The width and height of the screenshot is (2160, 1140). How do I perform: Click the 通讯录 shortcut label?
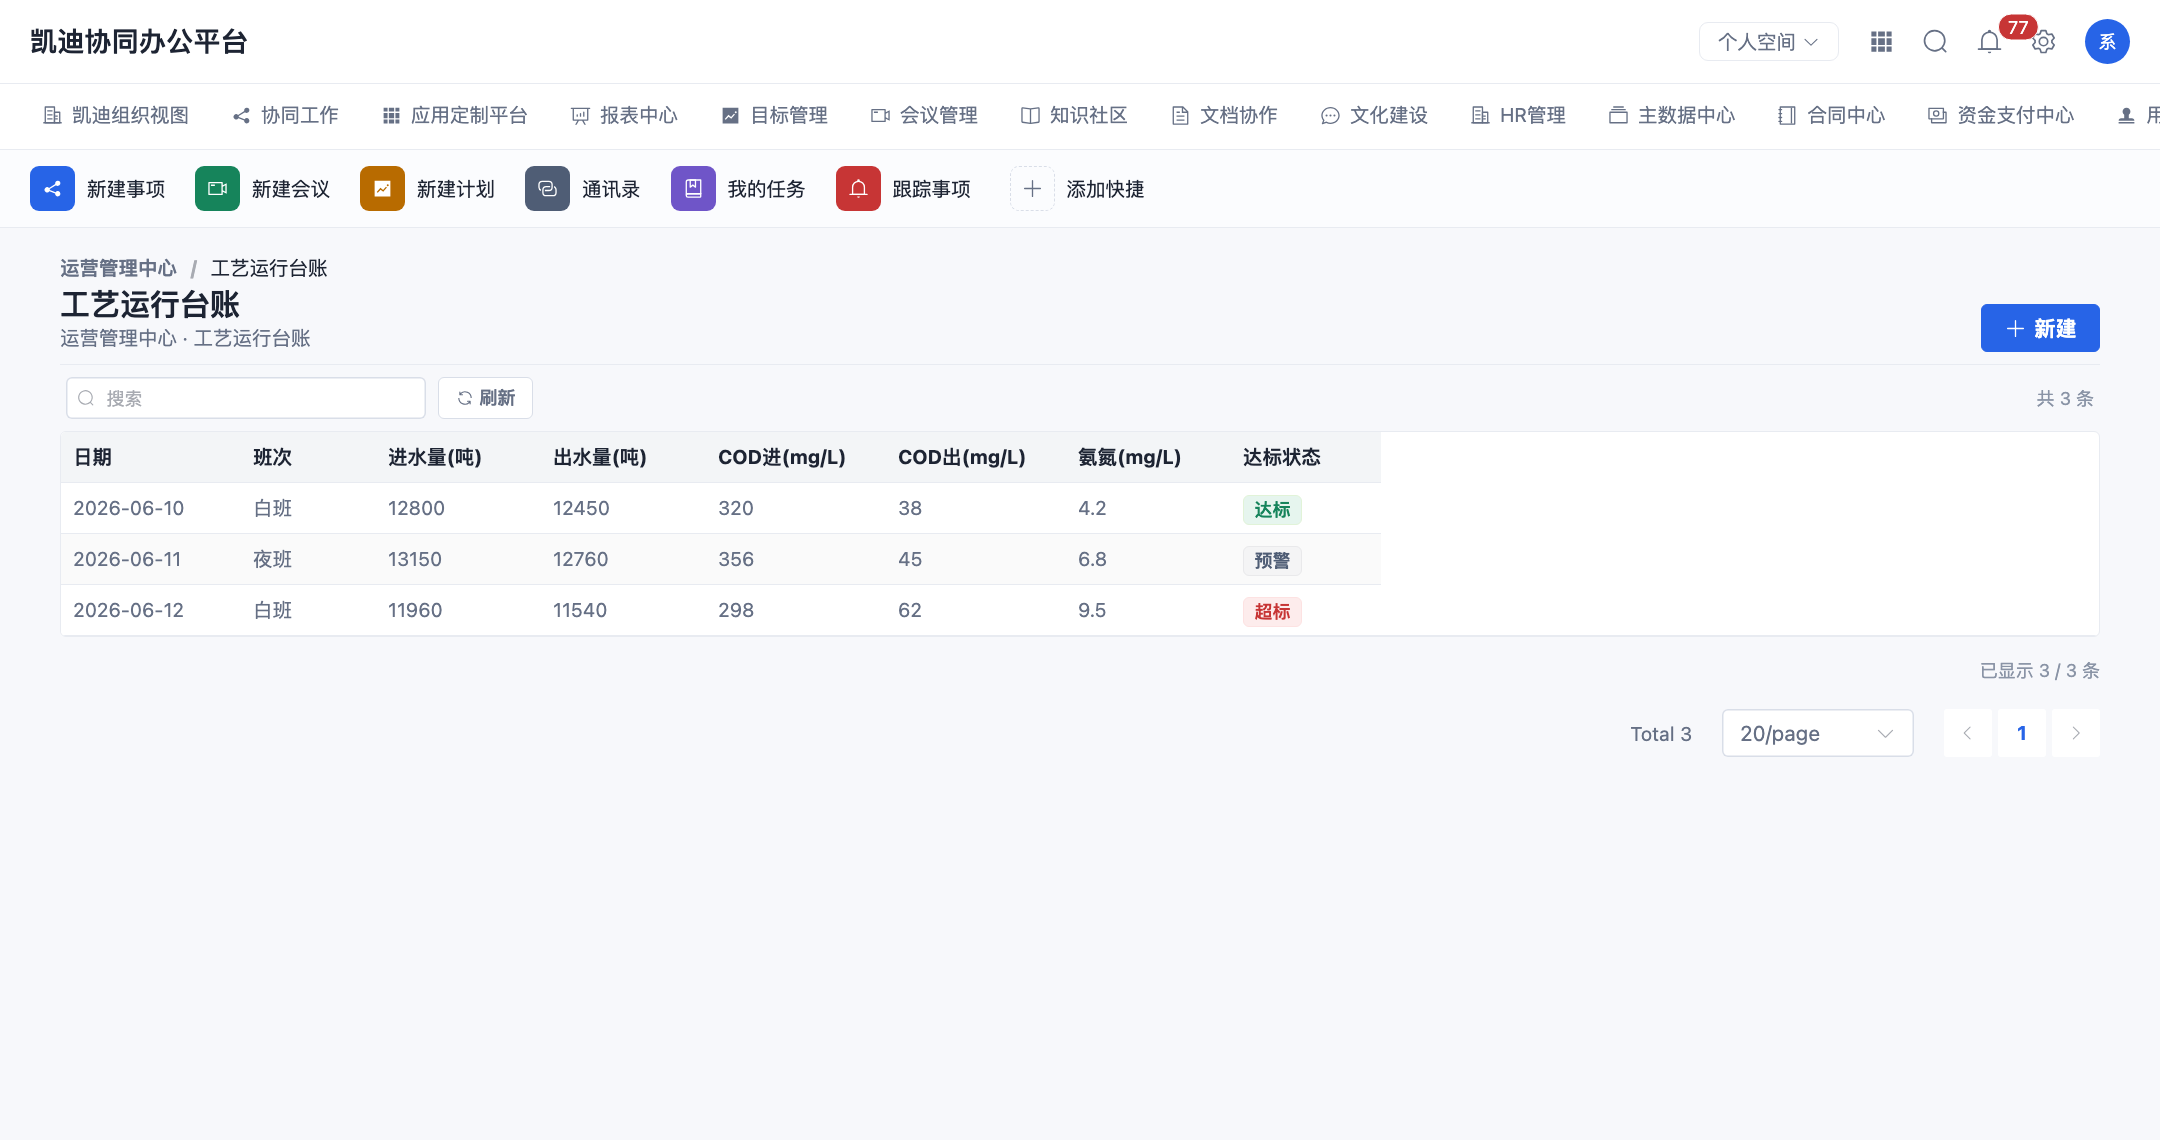611,189
